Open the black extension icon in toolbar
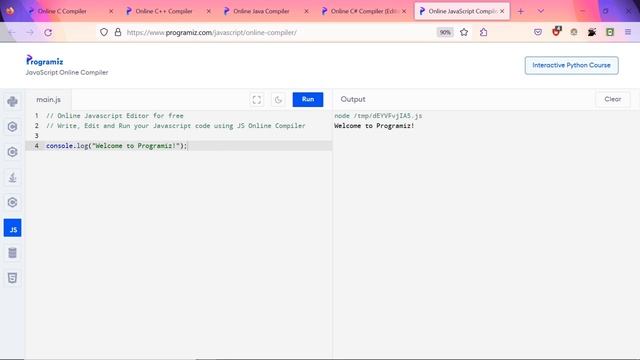640x360 pixels. pyautogui.click(x=592, y=32)
